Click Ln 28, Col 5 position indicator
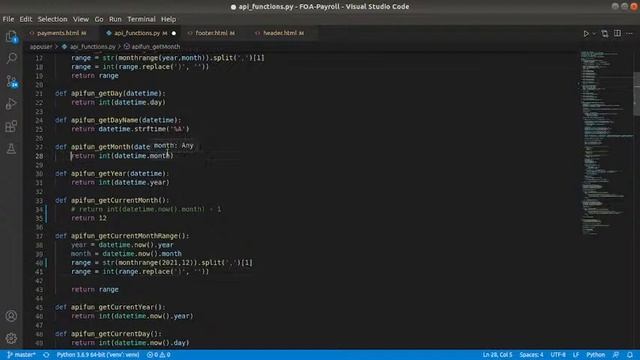 [x=497, y=355]
